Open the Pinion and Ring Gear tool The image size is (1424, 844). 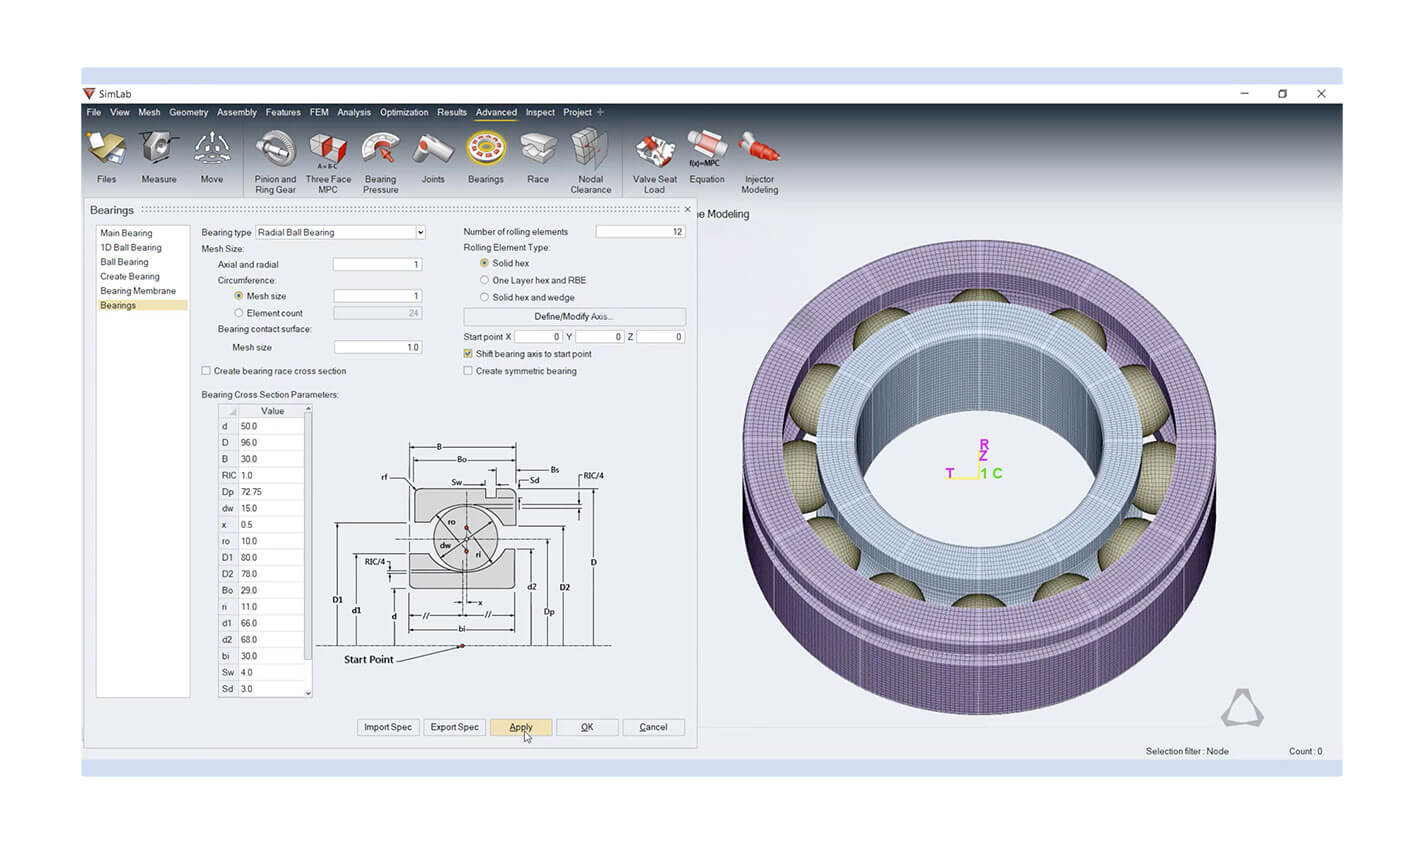275,151
